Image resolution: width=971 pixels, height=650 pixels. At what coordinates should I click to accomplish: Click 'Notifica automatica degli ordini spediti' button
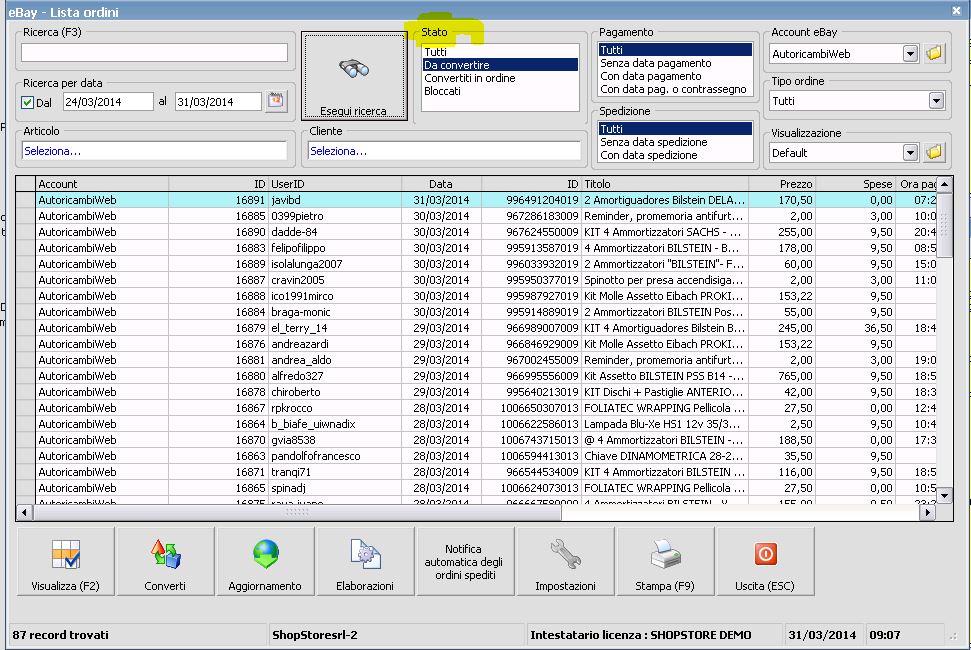click(x=464, y=561)
